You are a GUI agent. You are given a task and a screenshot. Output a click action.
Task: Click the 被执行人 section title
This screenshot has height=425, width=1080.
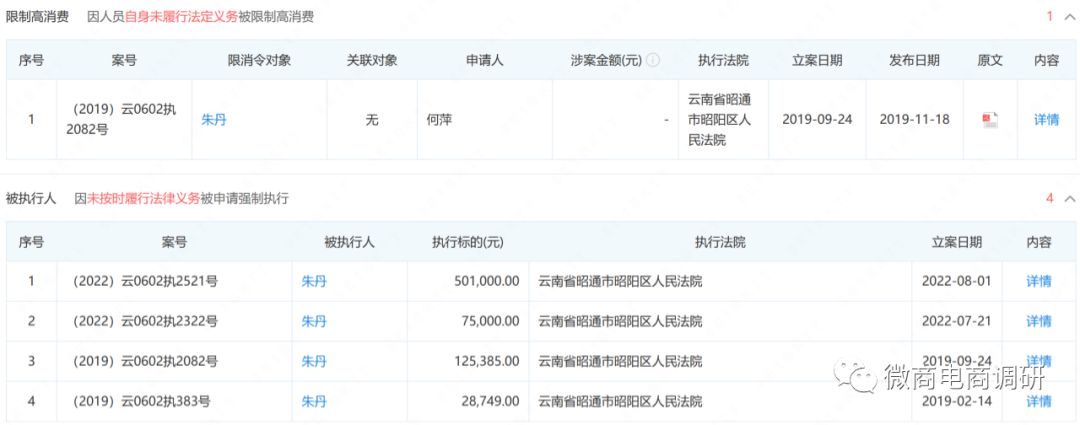click(x=31, y=199)
